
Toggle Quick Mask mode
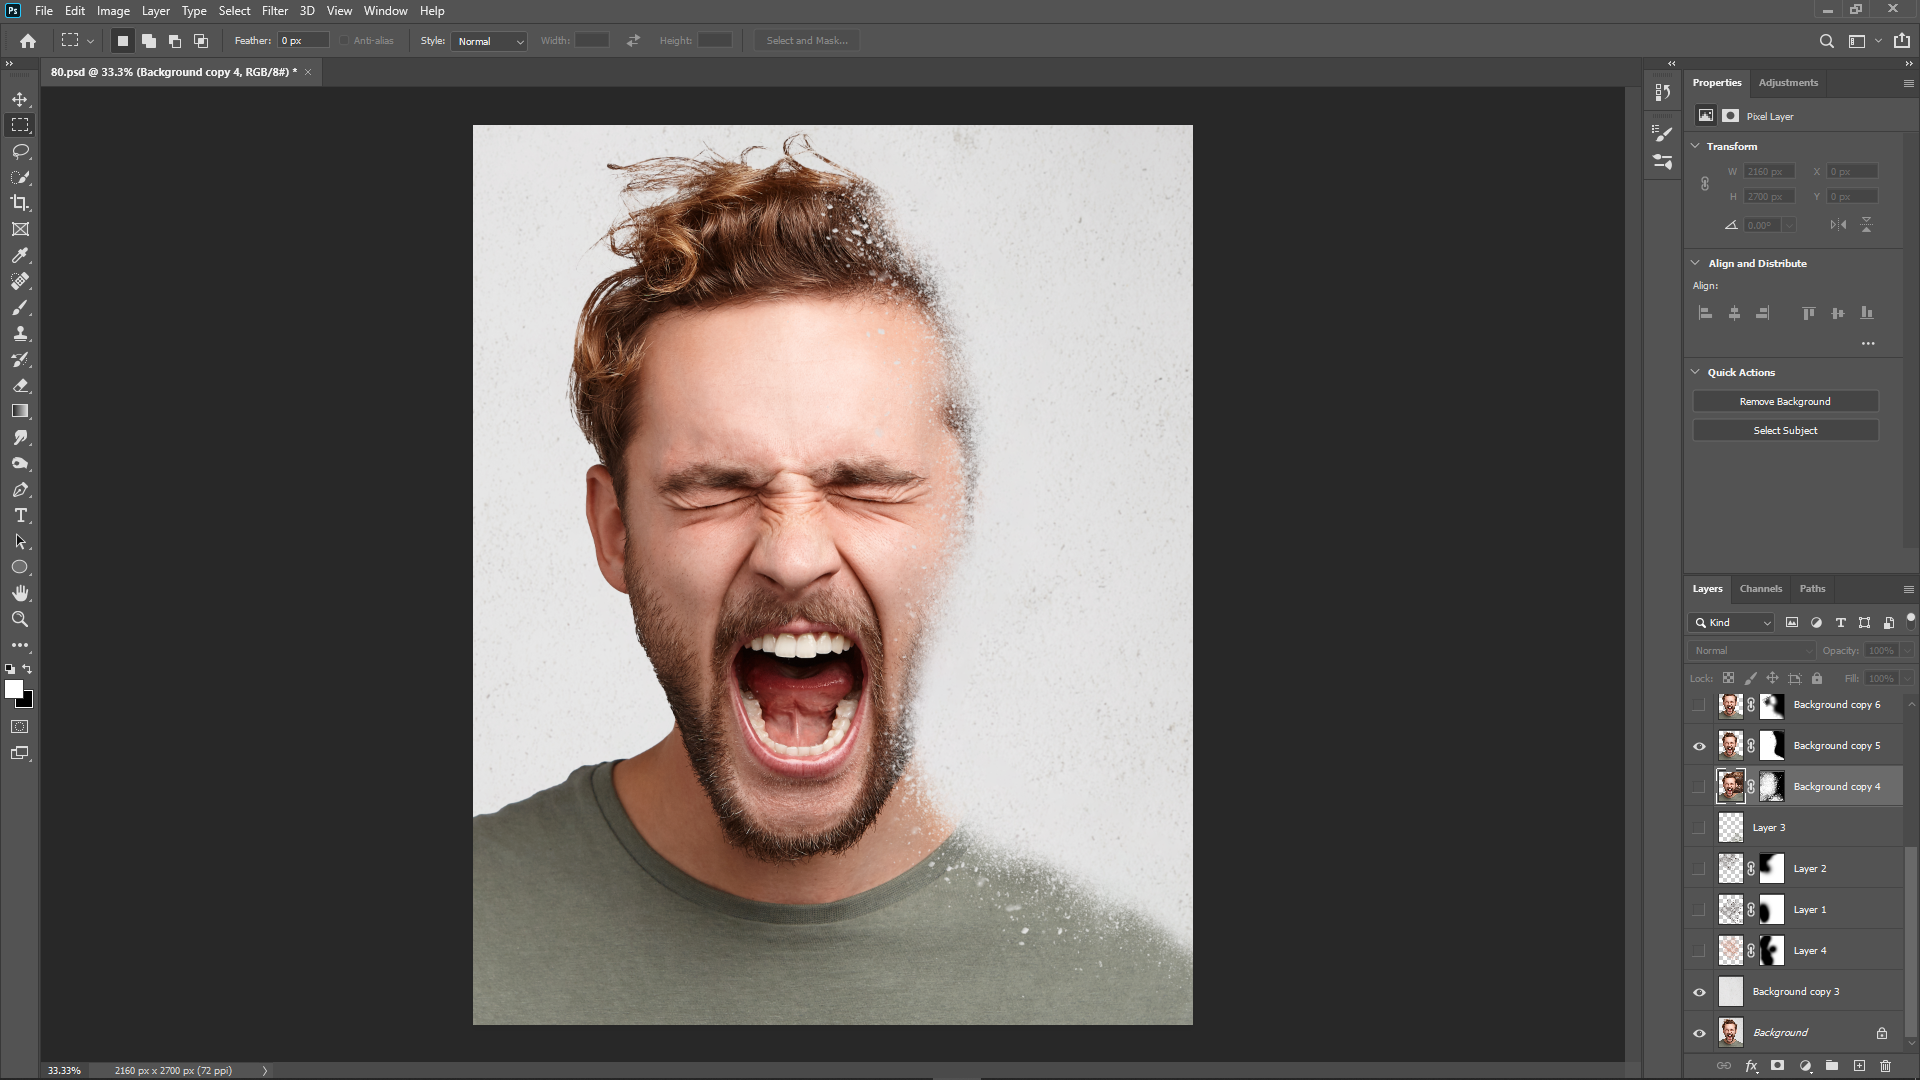tap(20, 727)
